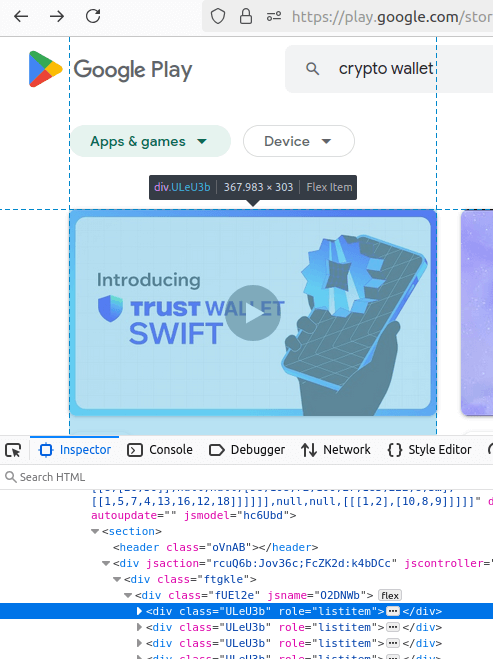The height and width of the screenshot is (659, 493).
Task: Click the Google Play logo
Action: [110, 69]
